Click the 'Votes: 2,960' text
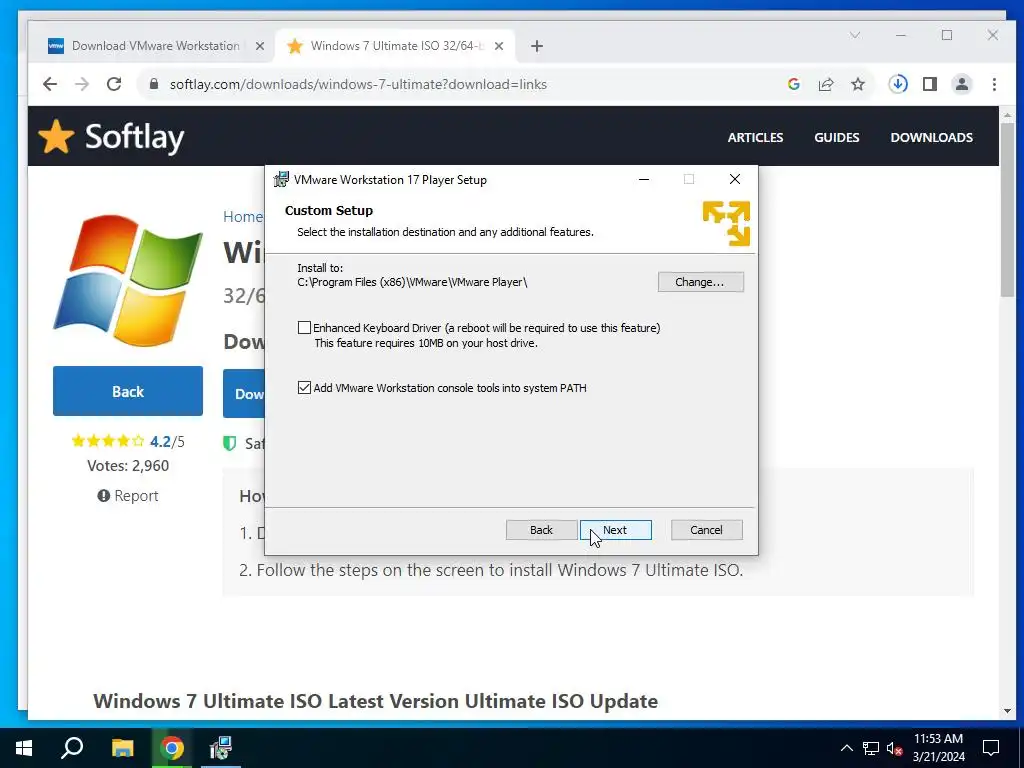The width and height of the screenshot is (1024, 768). 128,466
